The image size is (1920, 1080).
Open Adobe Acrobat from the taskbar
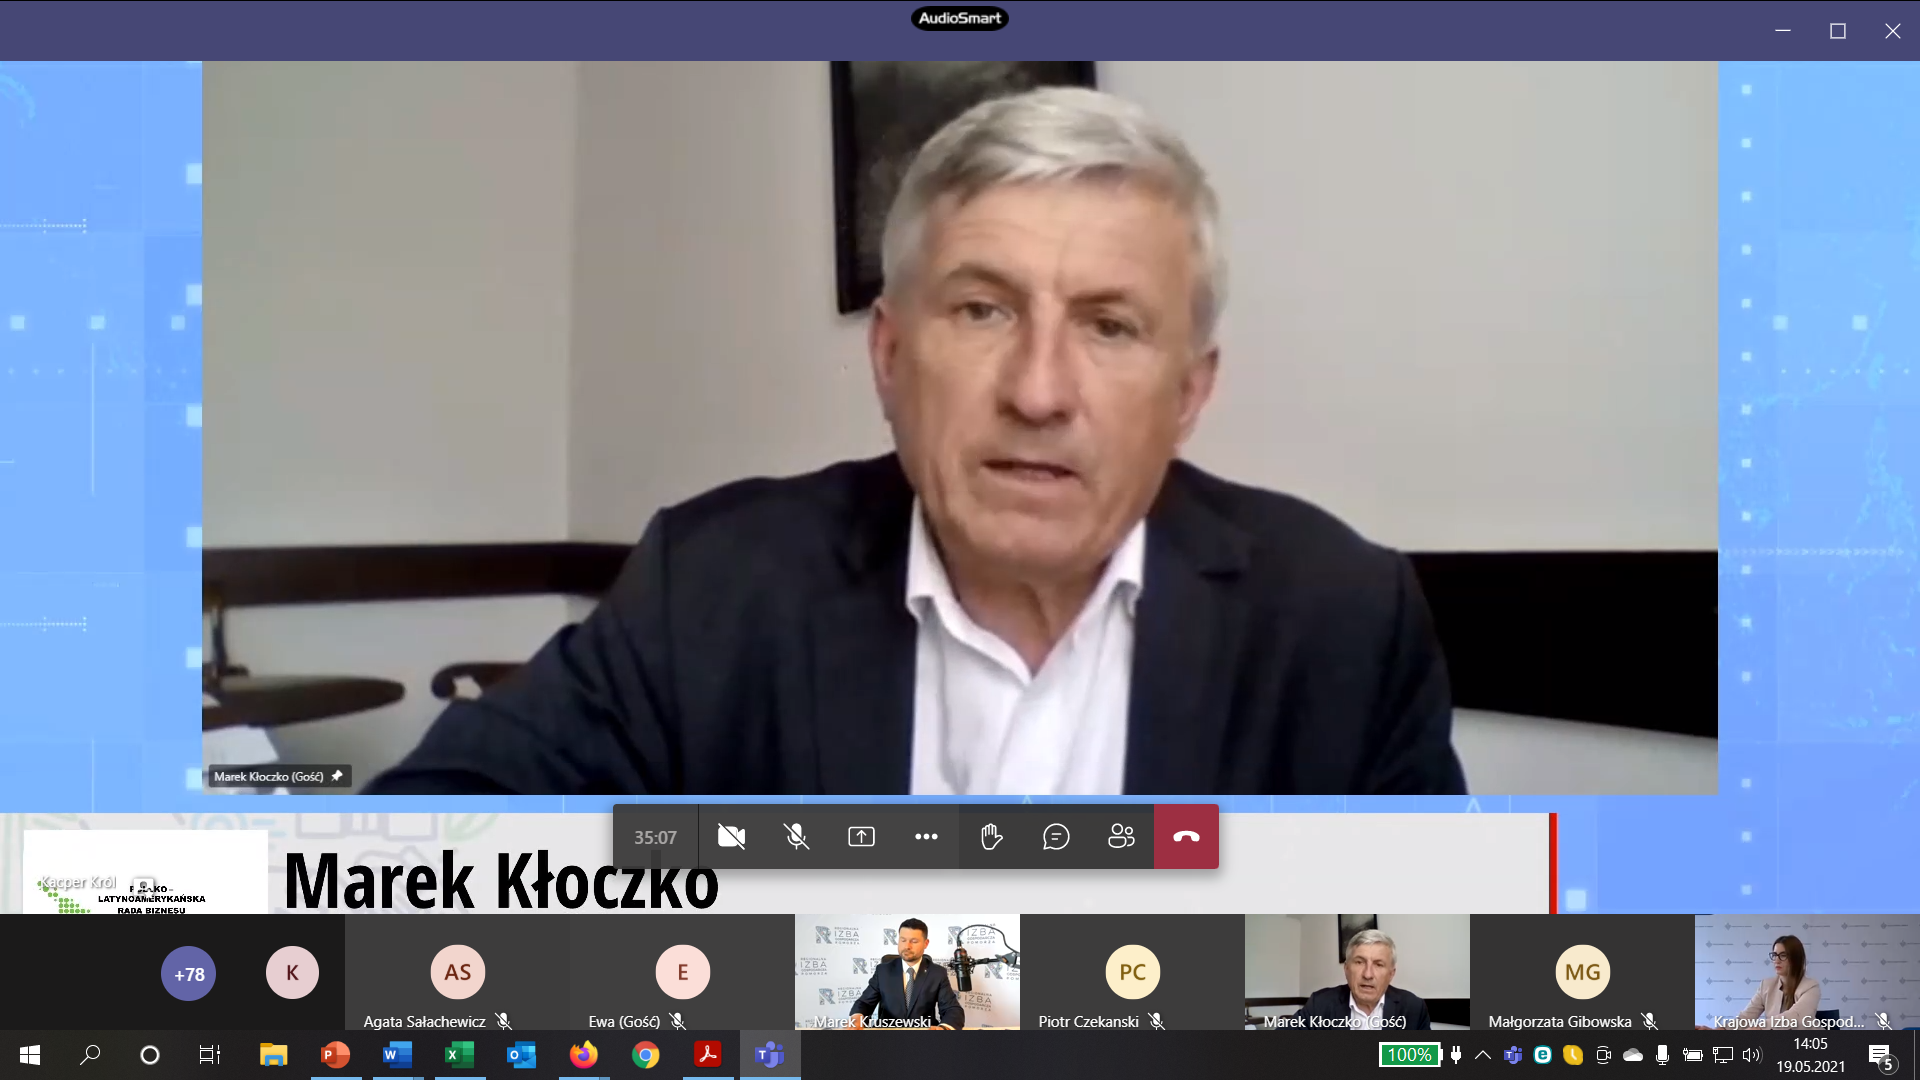click(707, 1055)
